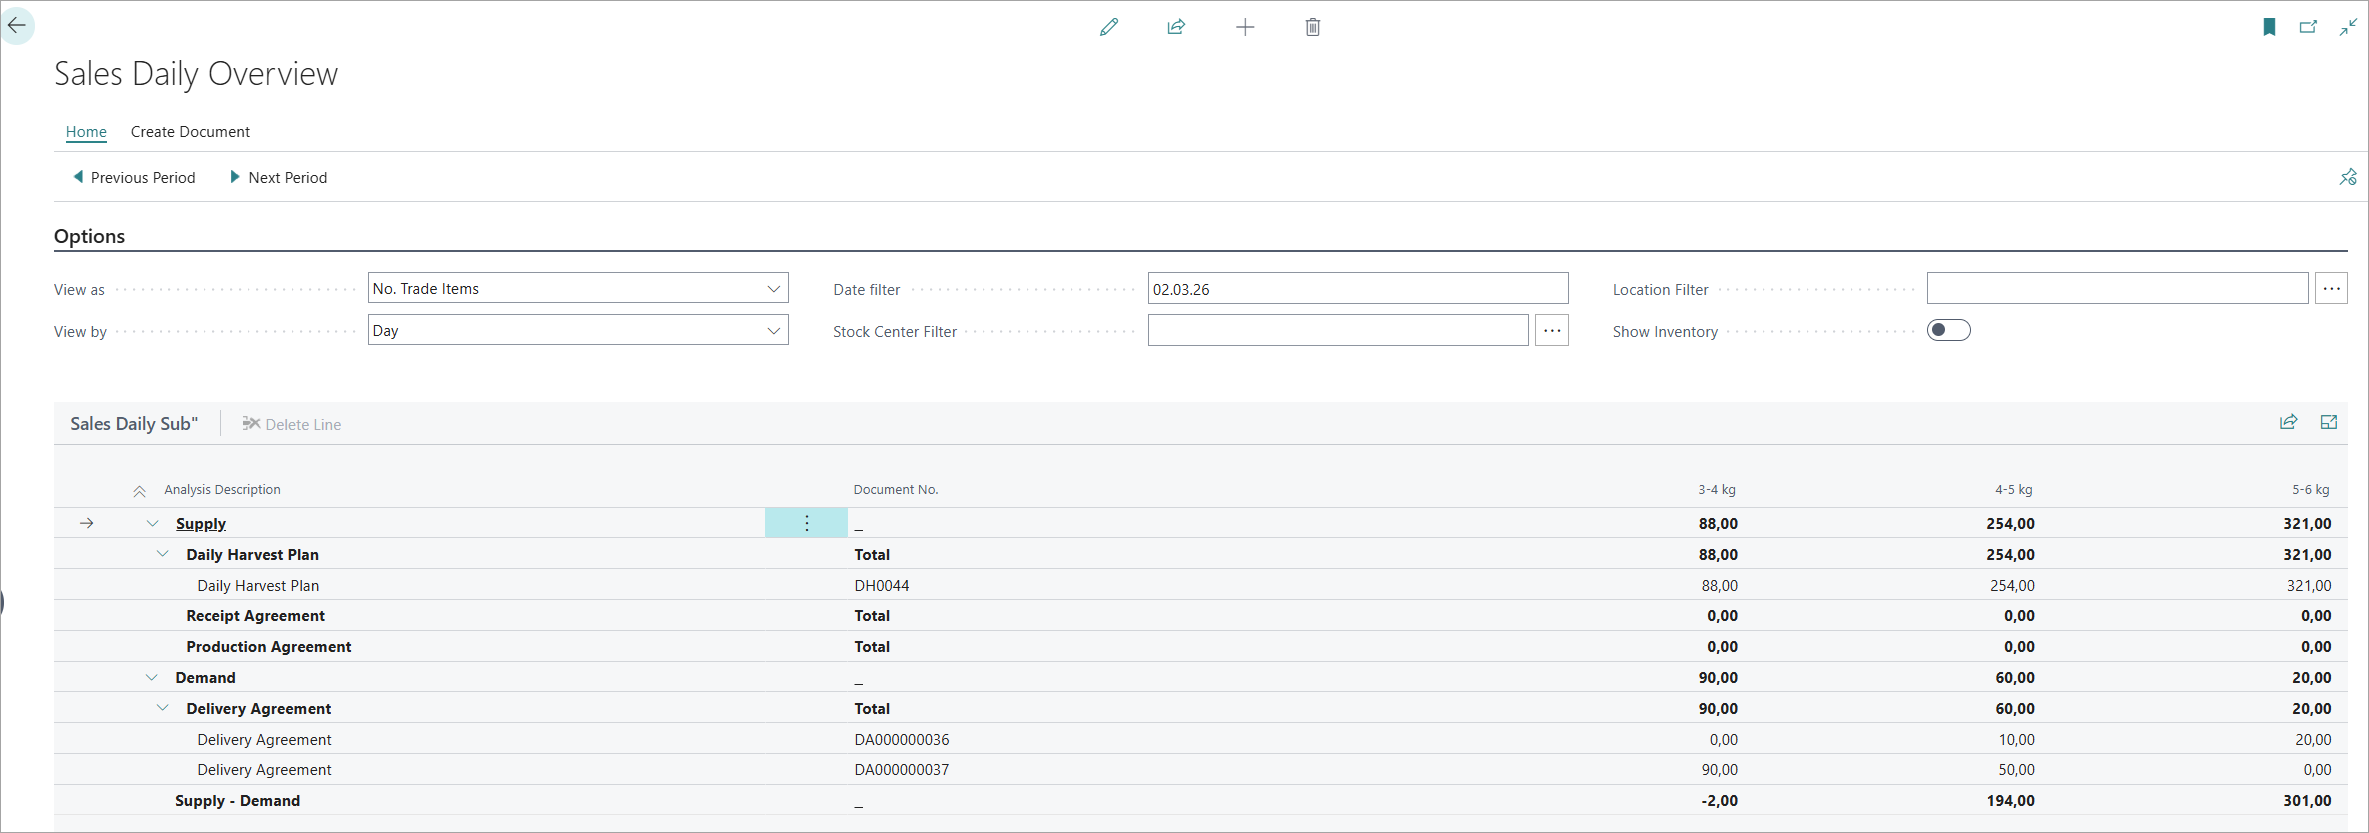Go back with the back arrow
Image resolution: width=2369 pixels, height=833 pixels.
click(17, 26)
